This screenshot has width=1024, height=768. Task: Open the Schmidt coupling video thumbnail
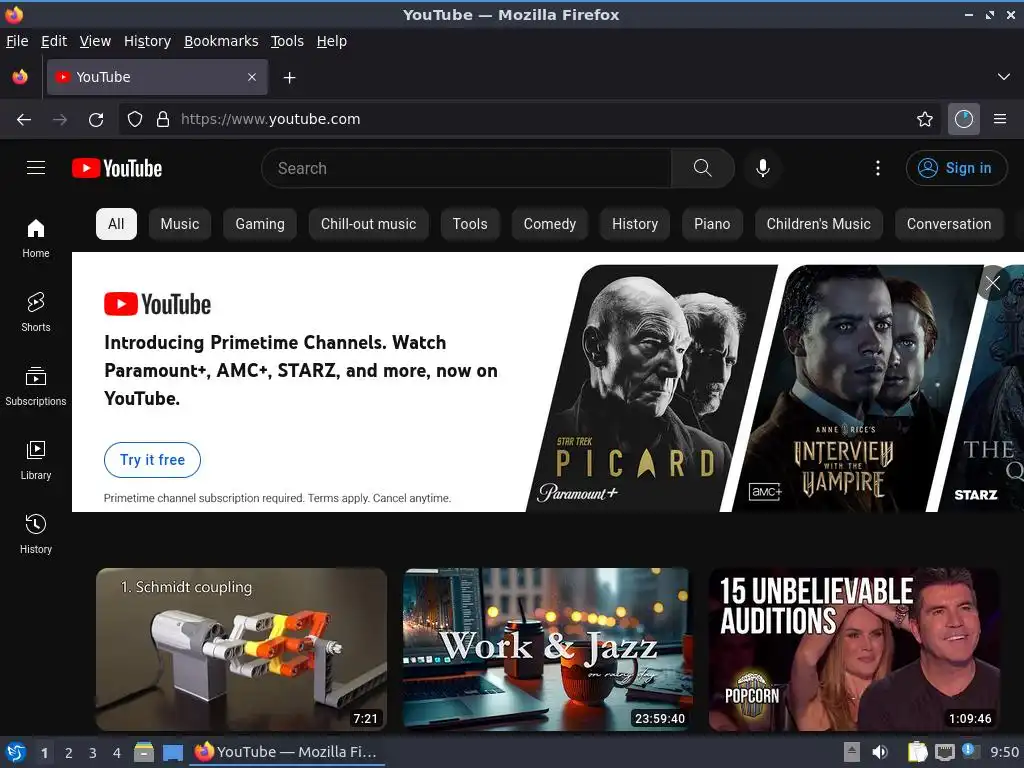[x=241, y=649]
